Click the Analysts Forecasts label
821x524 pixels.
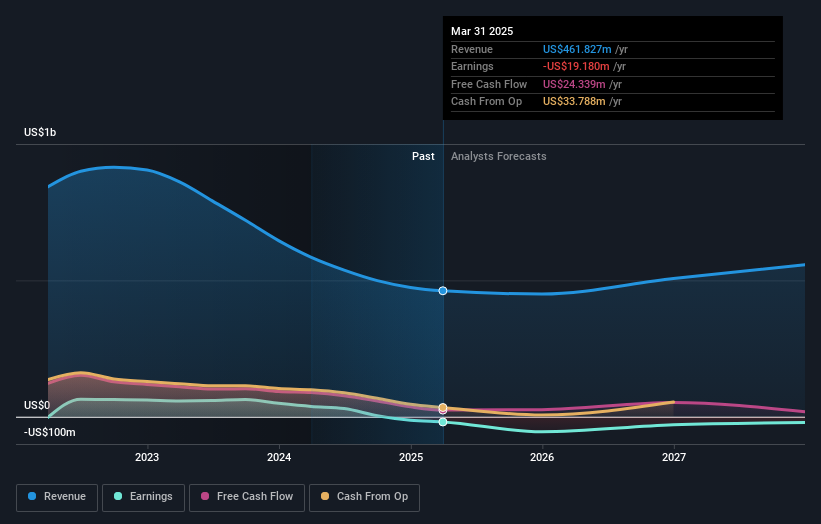point(498,156)
